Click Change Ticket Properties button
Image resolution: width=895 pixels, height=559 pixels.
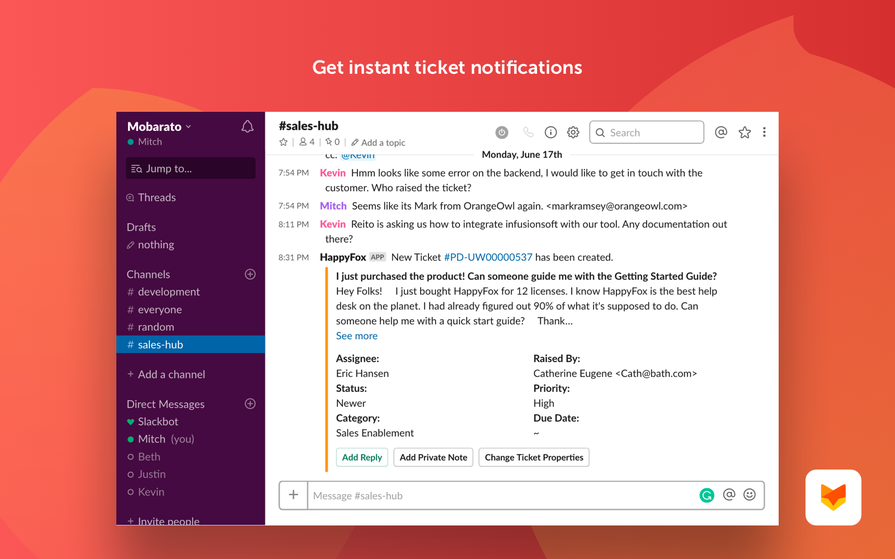[534, 457]
